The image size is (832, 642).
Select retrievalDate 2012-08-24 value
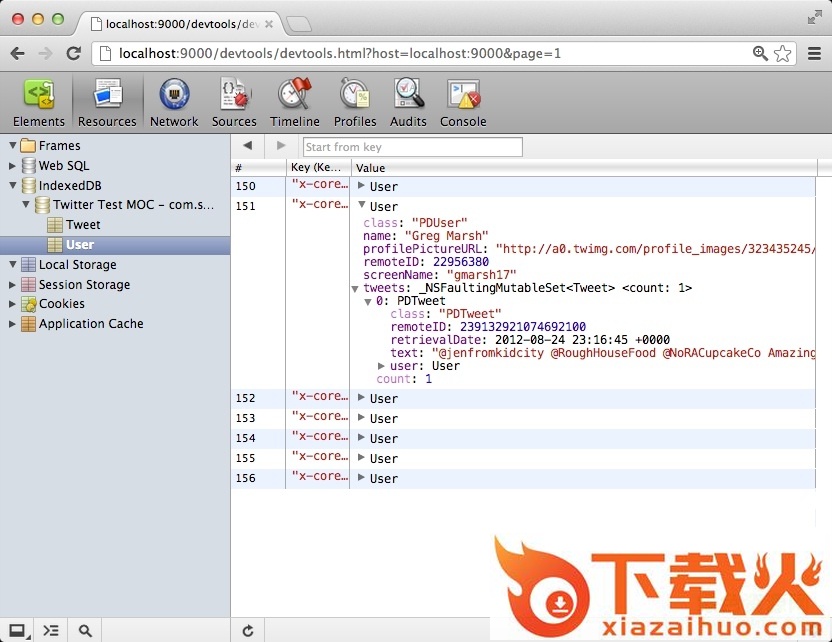582,340
